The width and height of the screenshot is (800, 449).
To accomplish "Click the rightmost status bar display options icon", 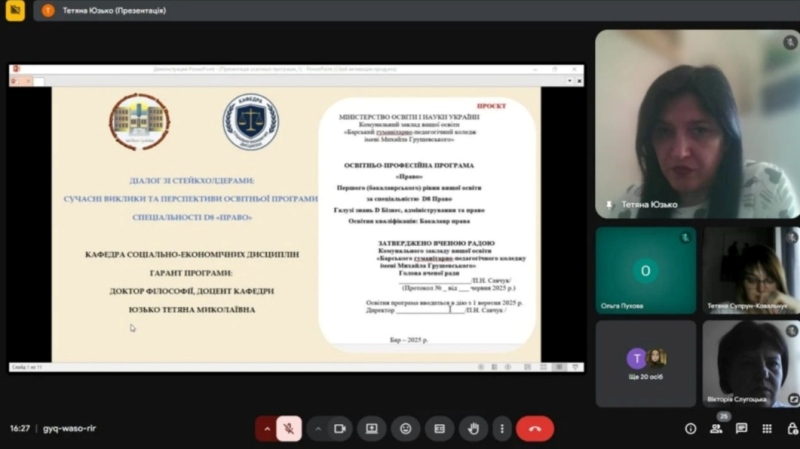I will pos(575,367).
